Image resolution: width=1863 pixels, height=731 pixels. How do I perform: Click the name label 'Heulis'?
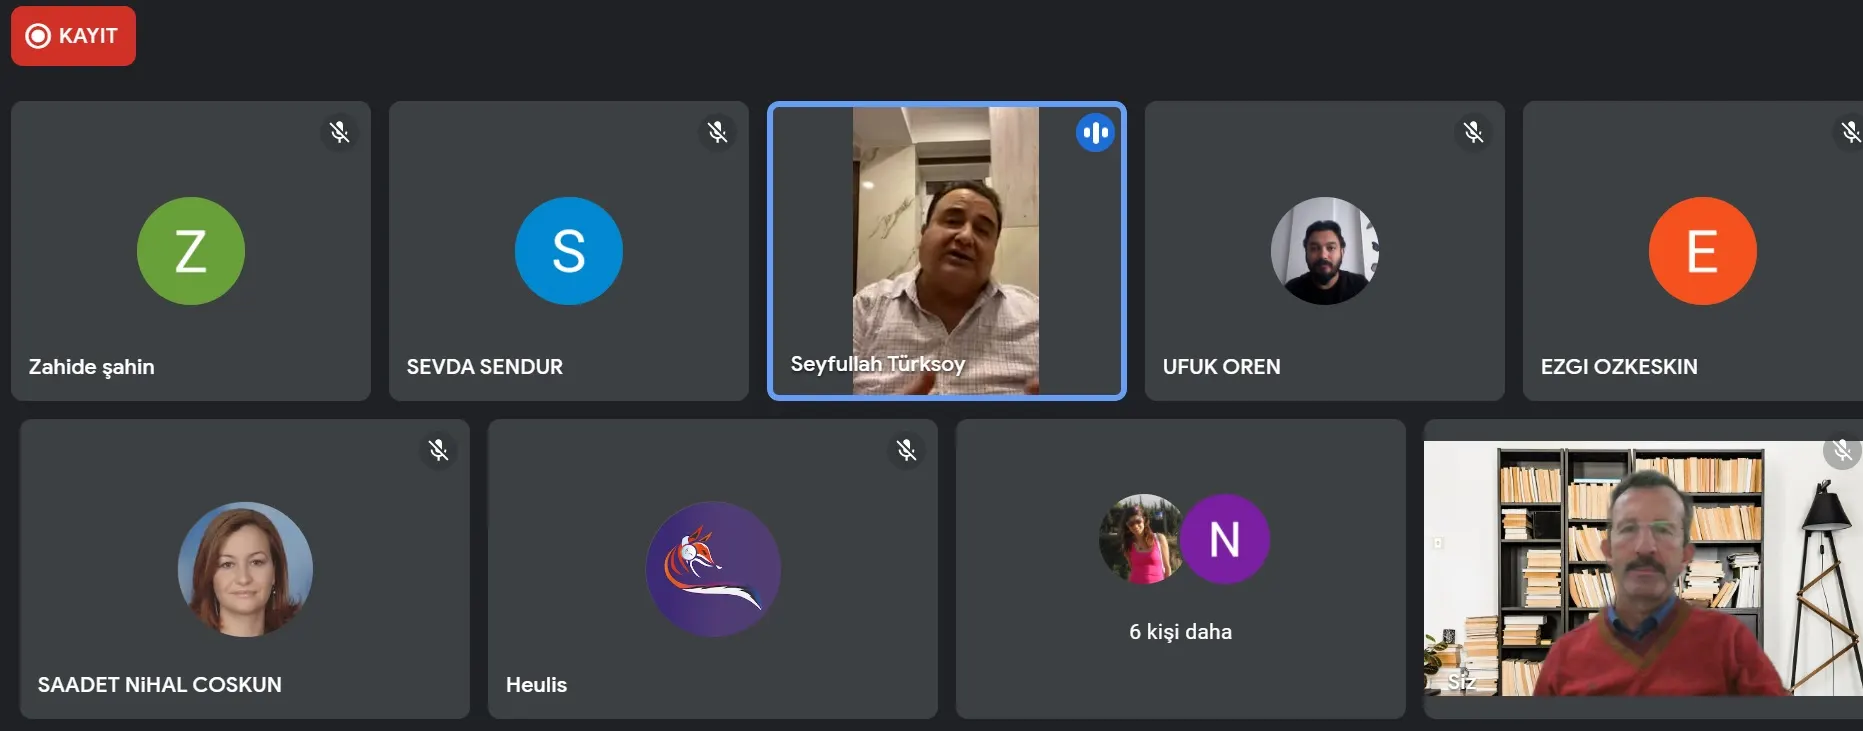(536, 685)
